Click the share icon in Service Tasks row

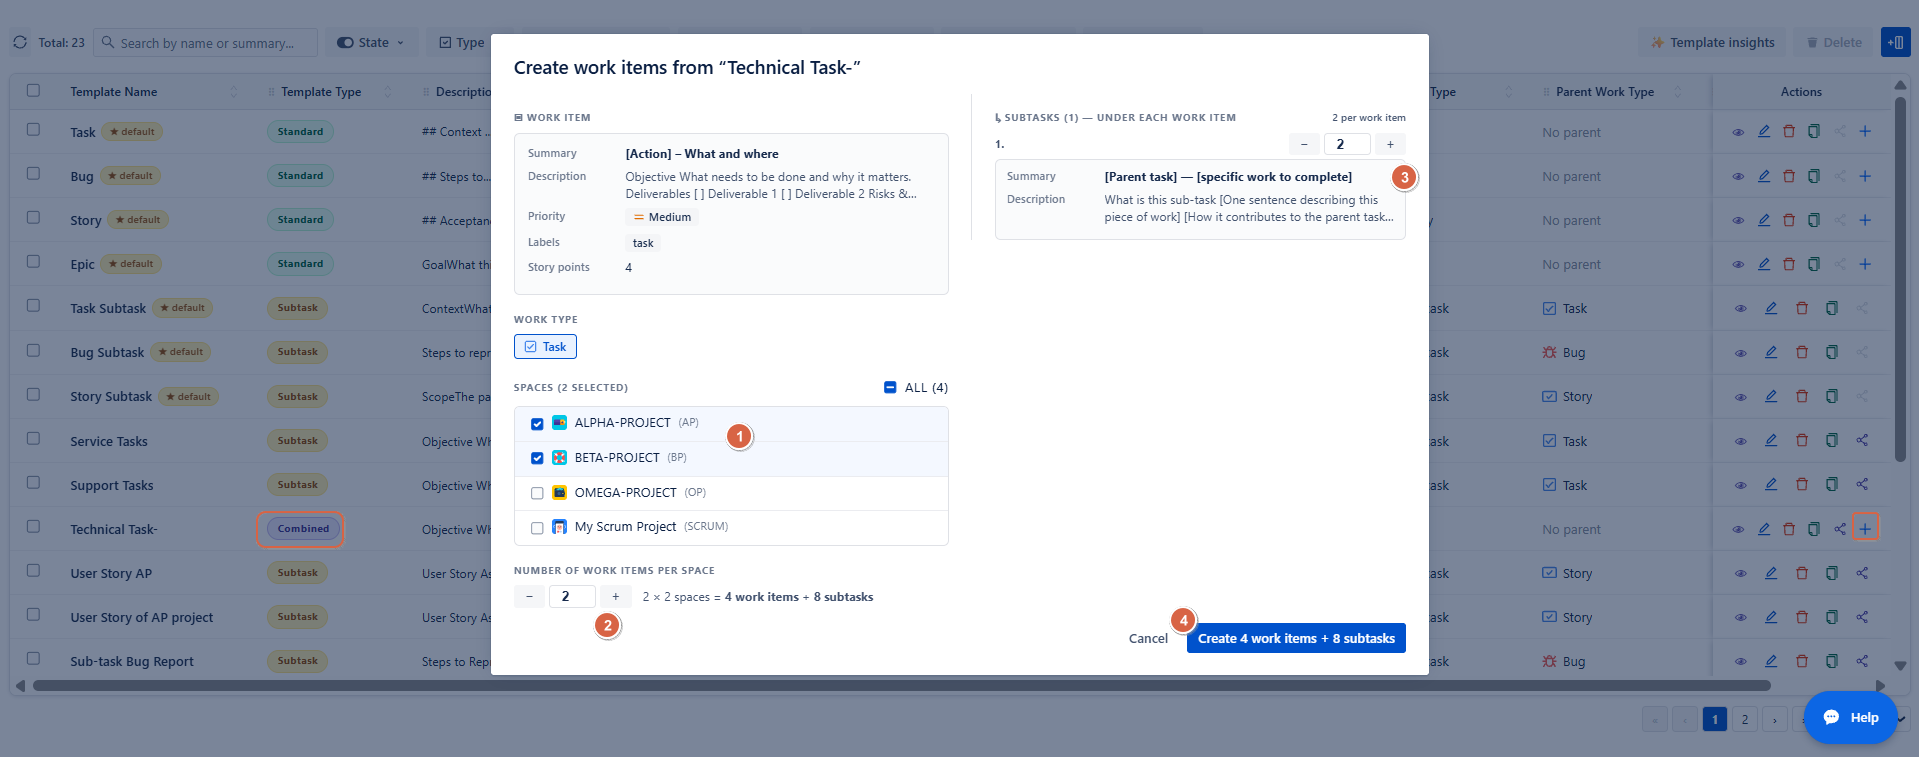click(x=1862, y=441)
